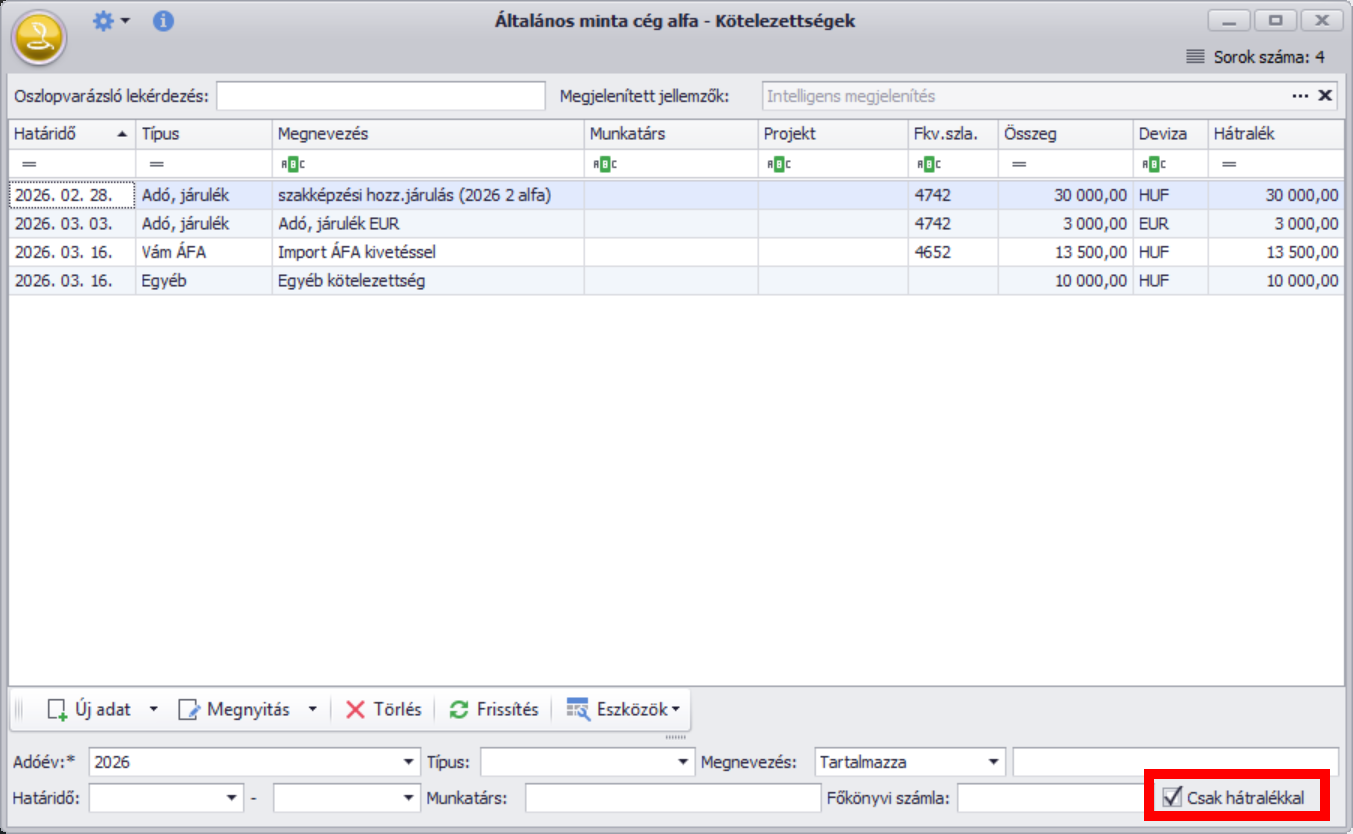The image size is (1353, 834).
Task: Click the Oszlopvarázsló lekérdezés input field
Action: point(381,96)
